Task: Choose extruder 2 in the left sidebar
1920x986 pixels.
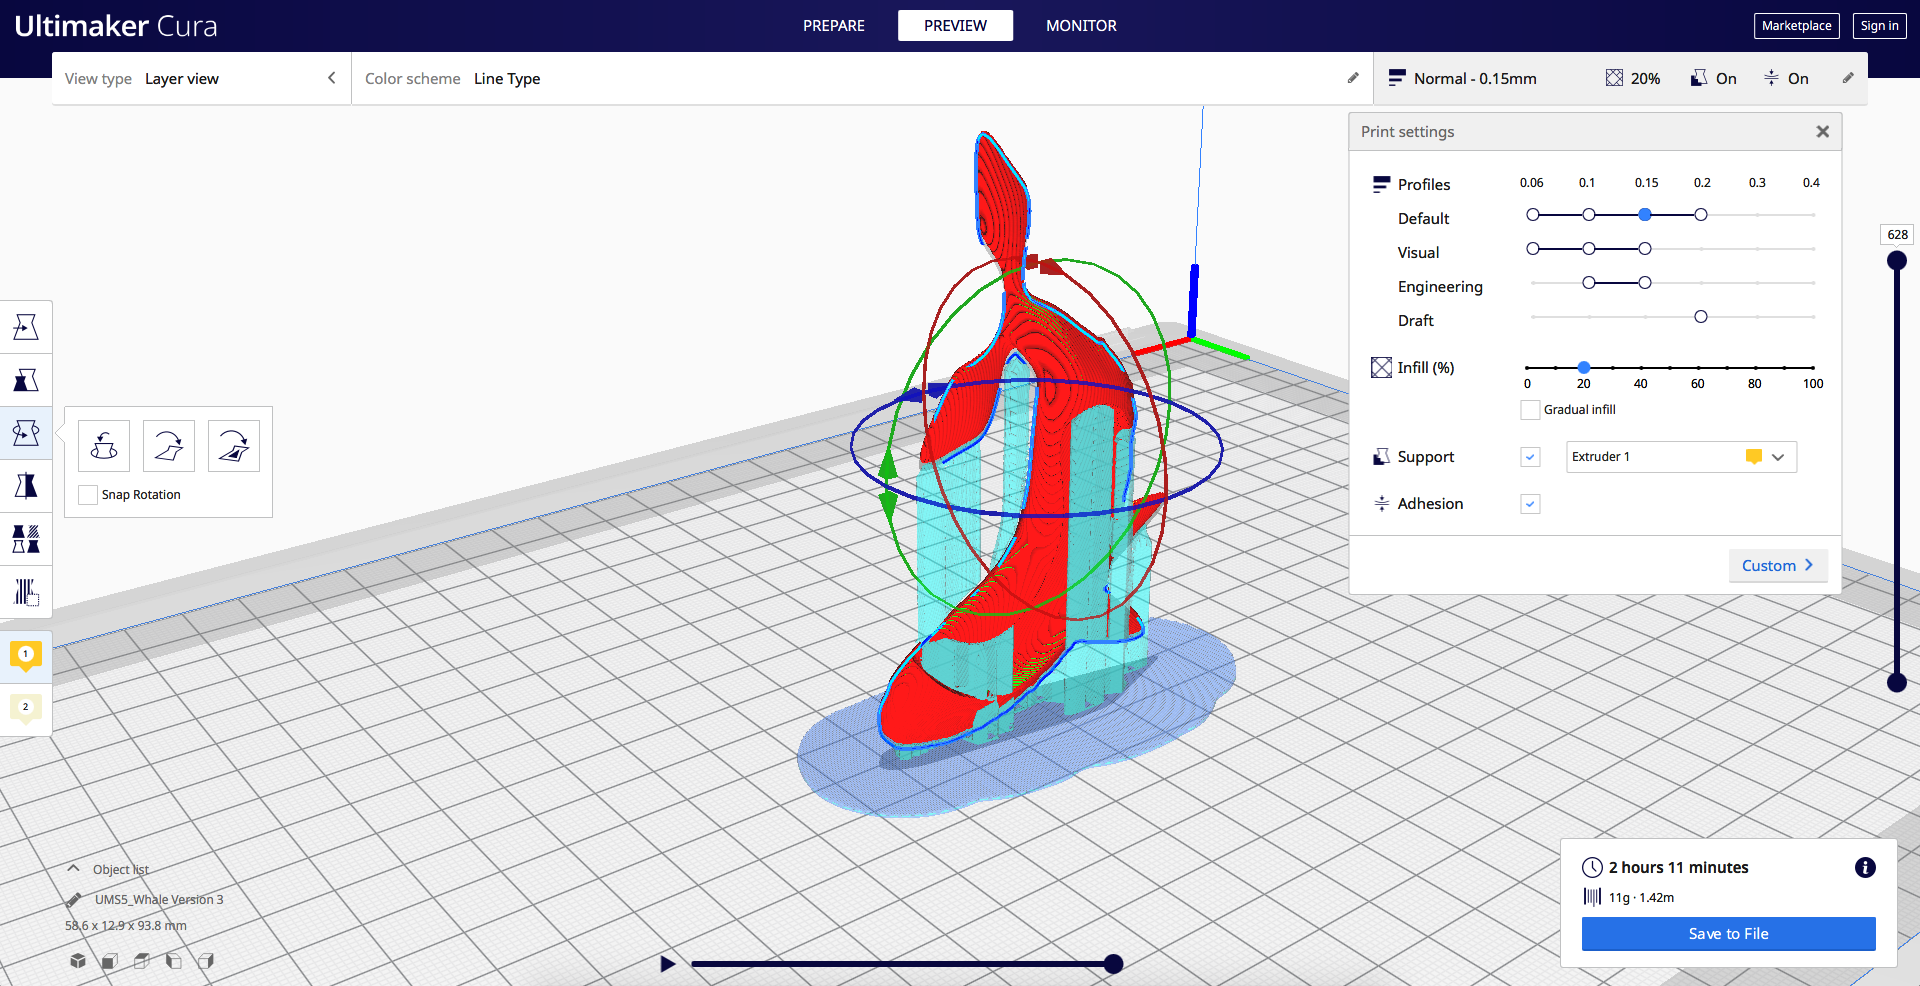Action: tap(26, 709)
